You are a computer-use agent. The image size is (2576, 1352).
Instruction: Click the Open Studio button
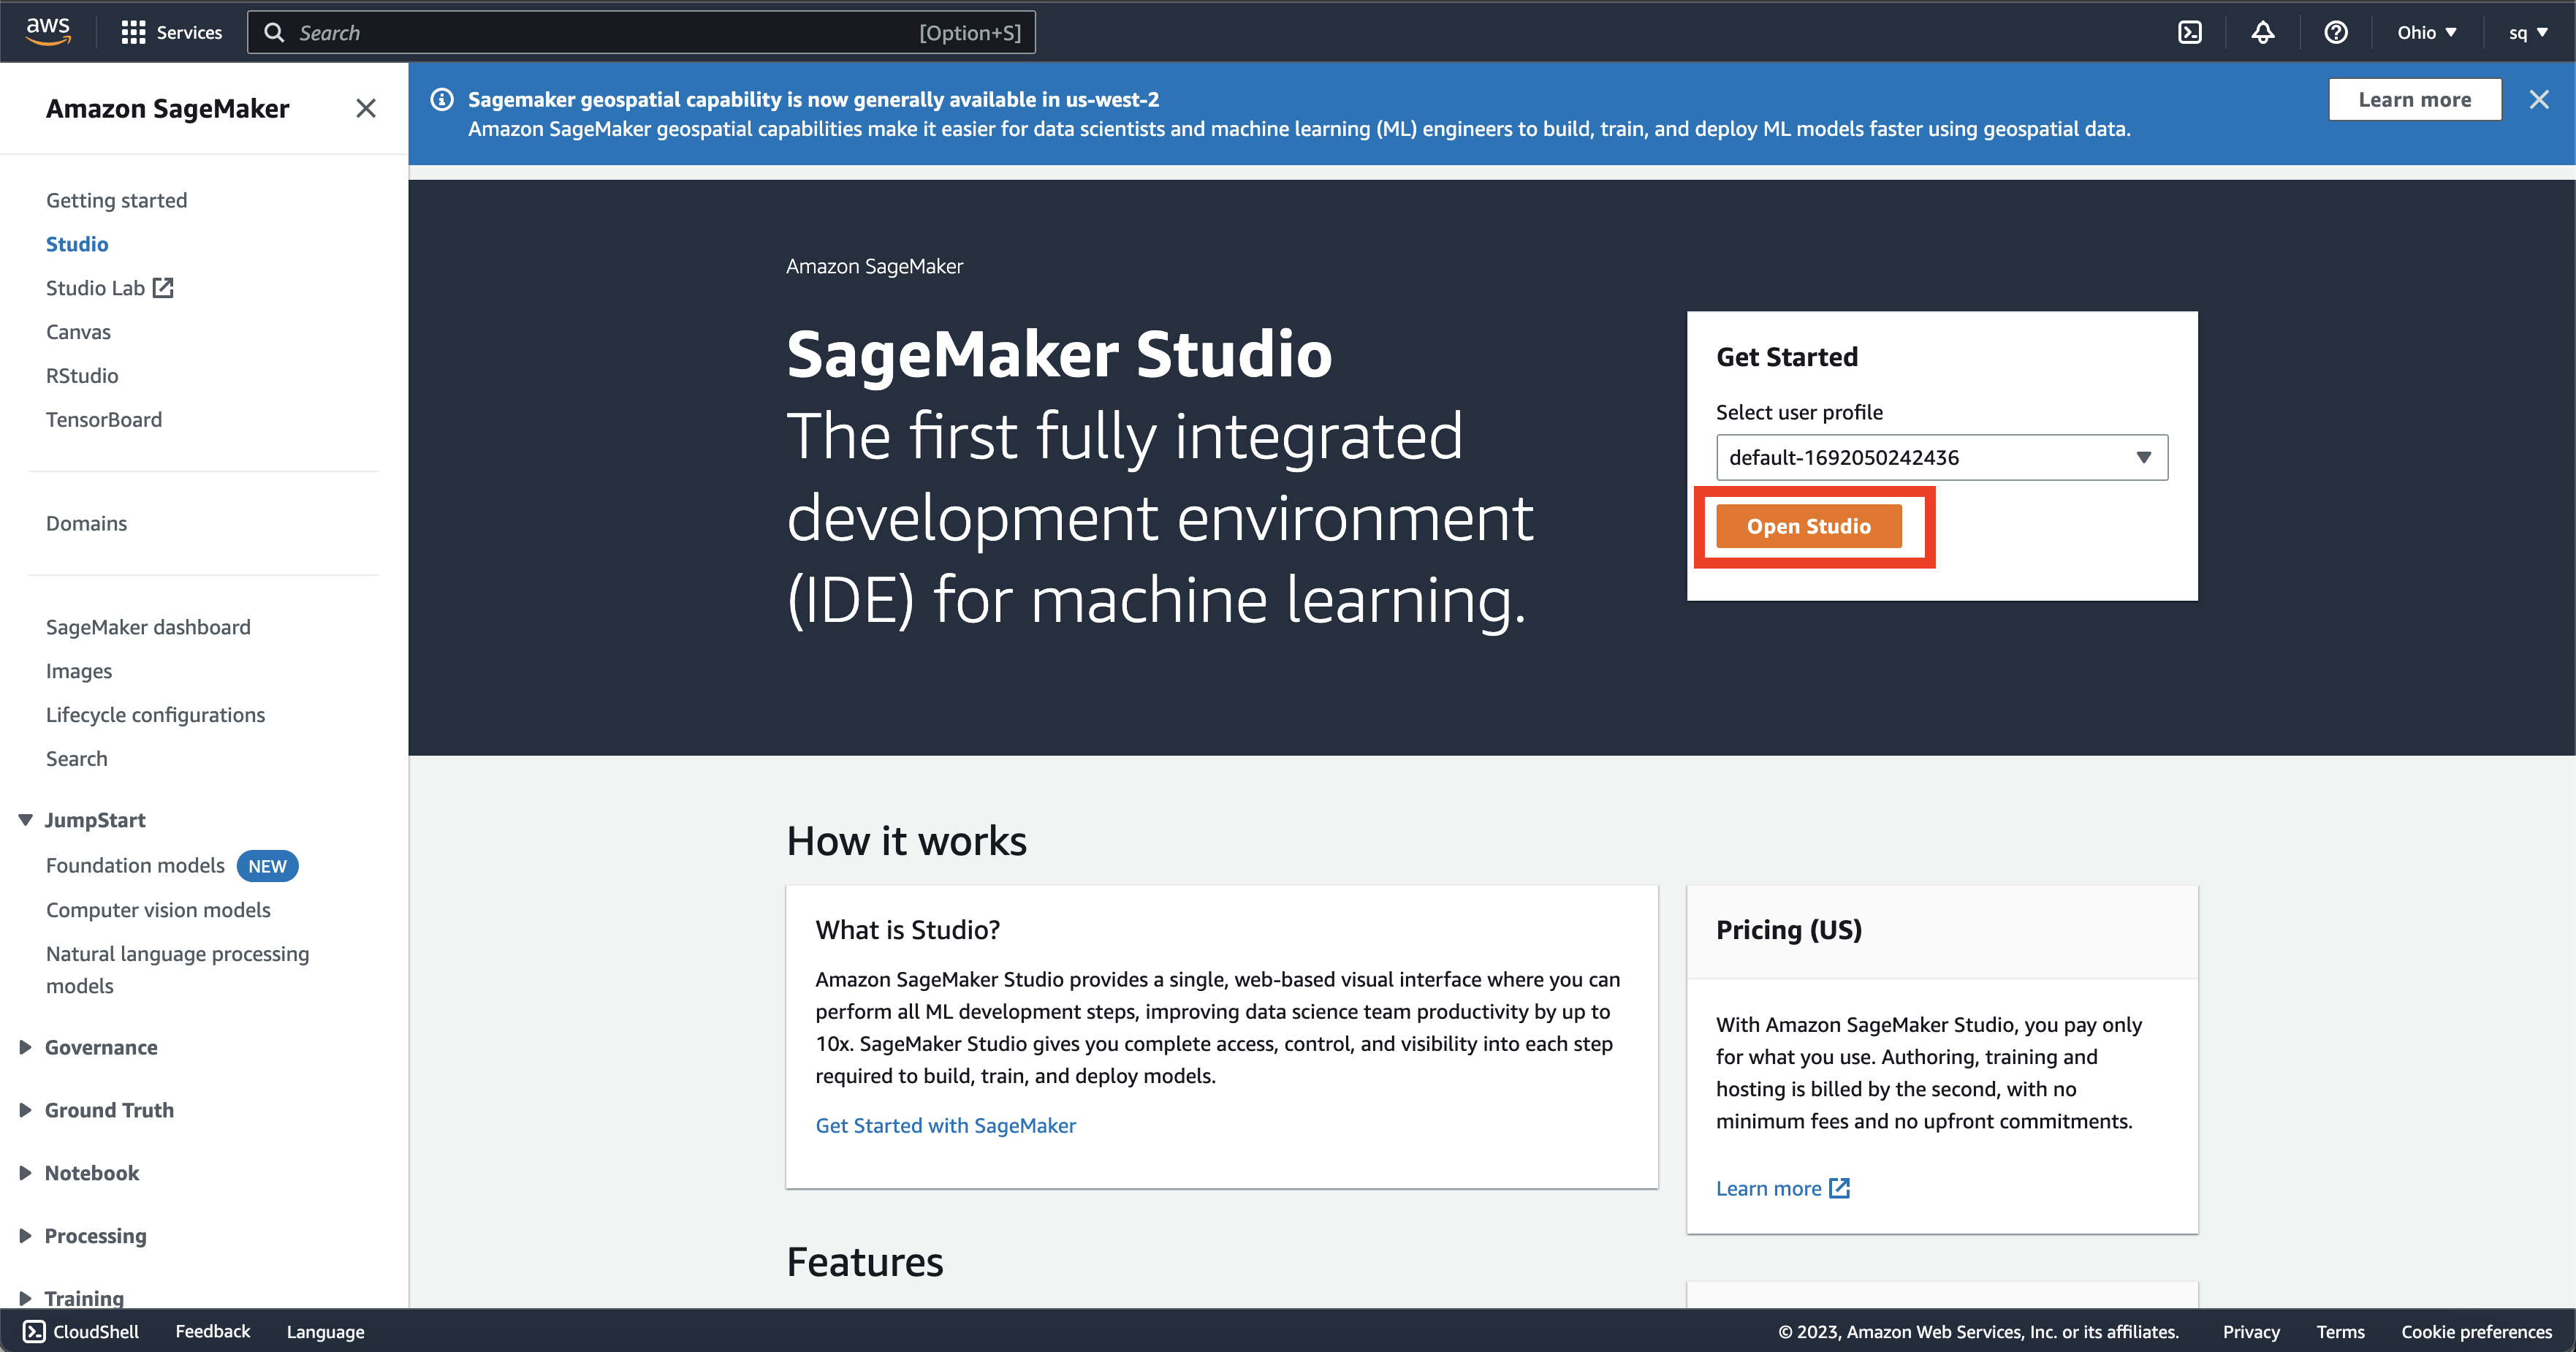1808,526
